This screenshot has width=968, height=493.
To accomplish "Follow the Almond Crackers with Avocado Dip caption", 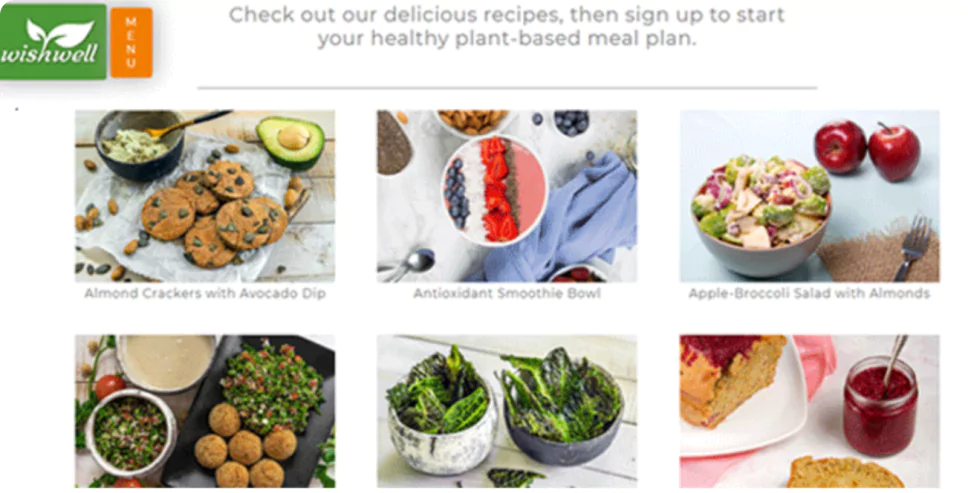I will tap(205, 293).
